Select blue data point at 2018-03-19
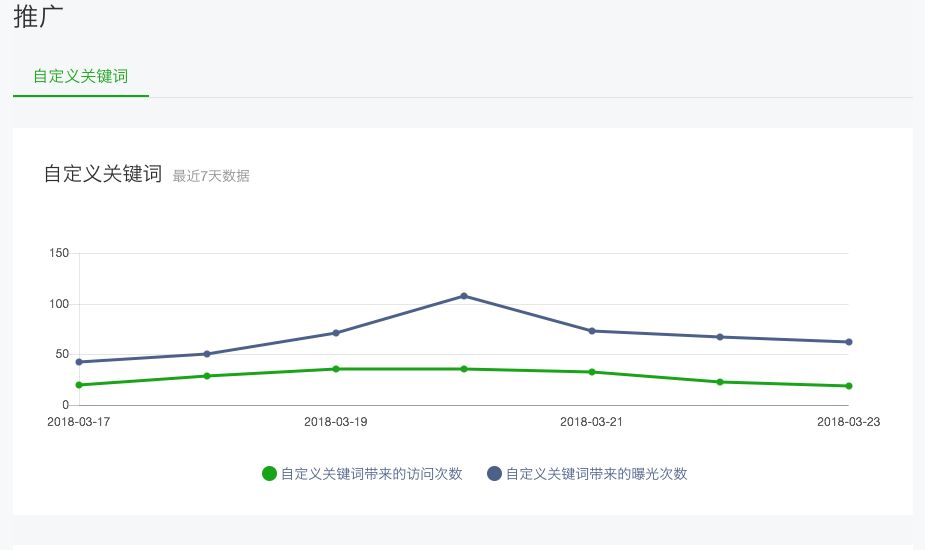Viewport: 925px width, 550px height. point(336,333)
